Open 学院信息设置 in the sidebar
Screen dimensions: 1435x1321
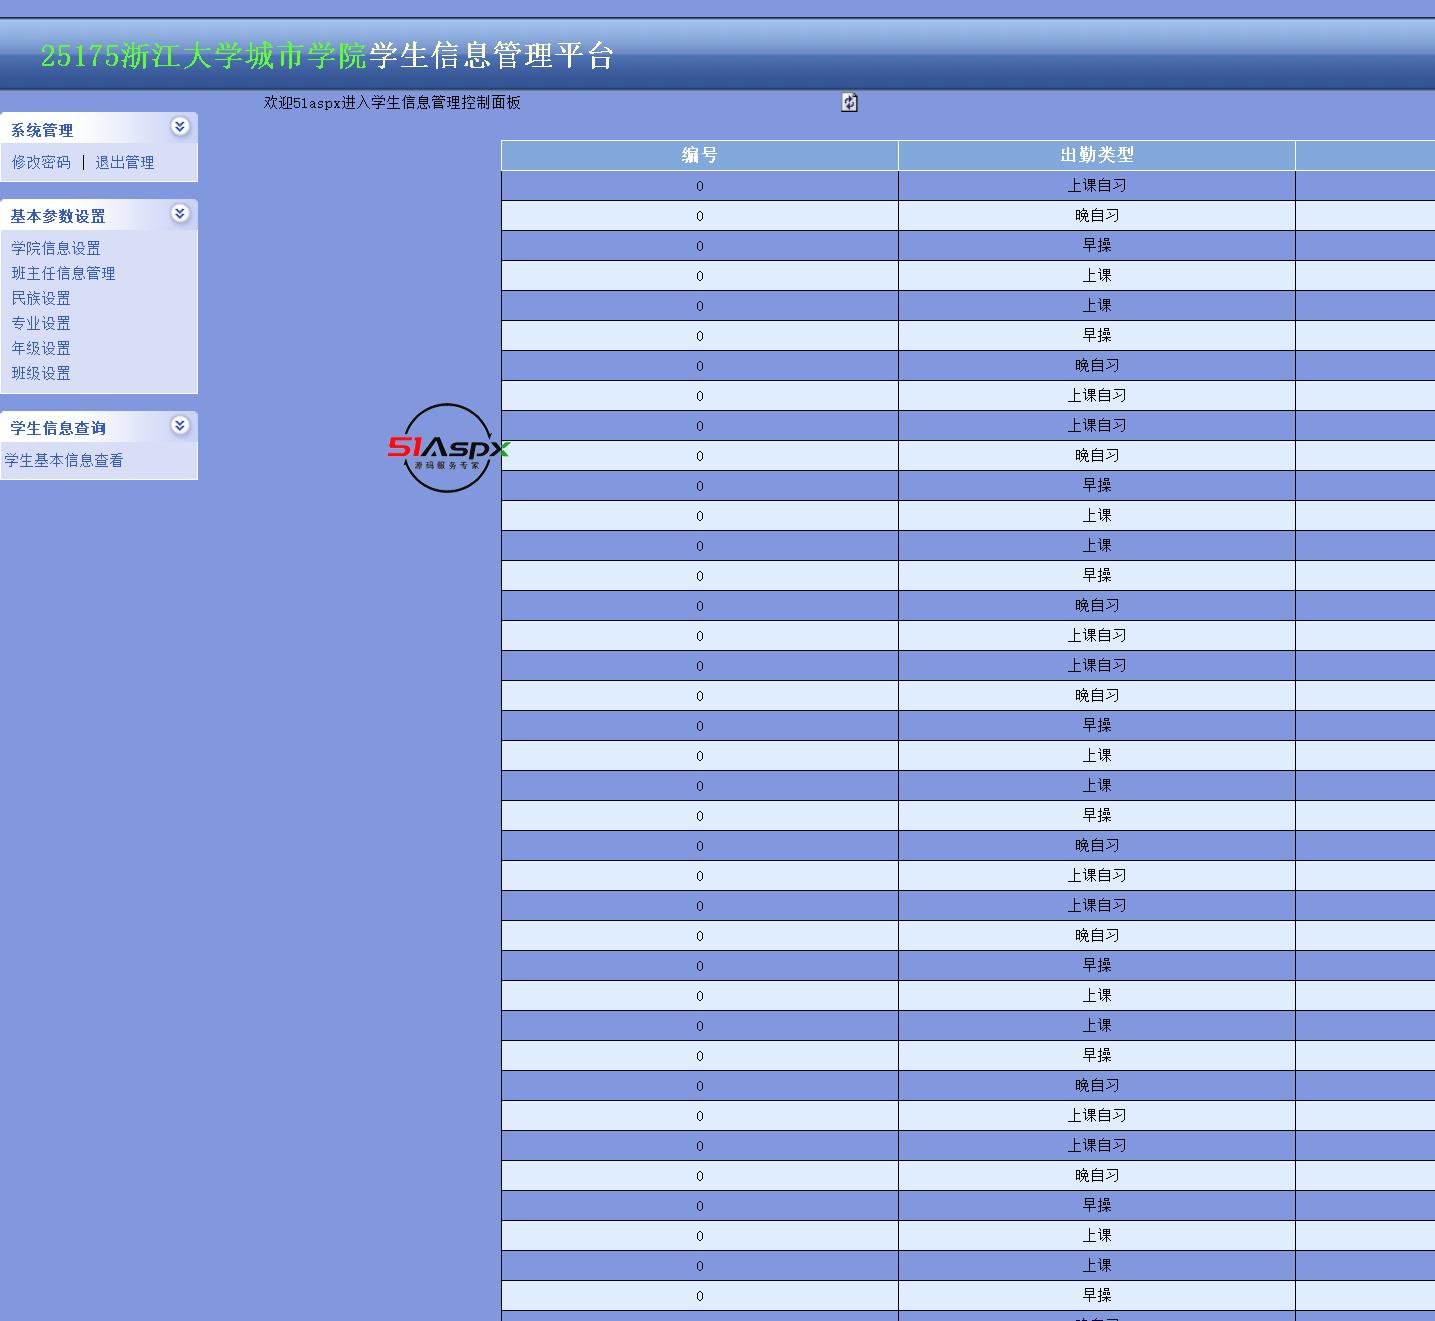pos(56,248)
